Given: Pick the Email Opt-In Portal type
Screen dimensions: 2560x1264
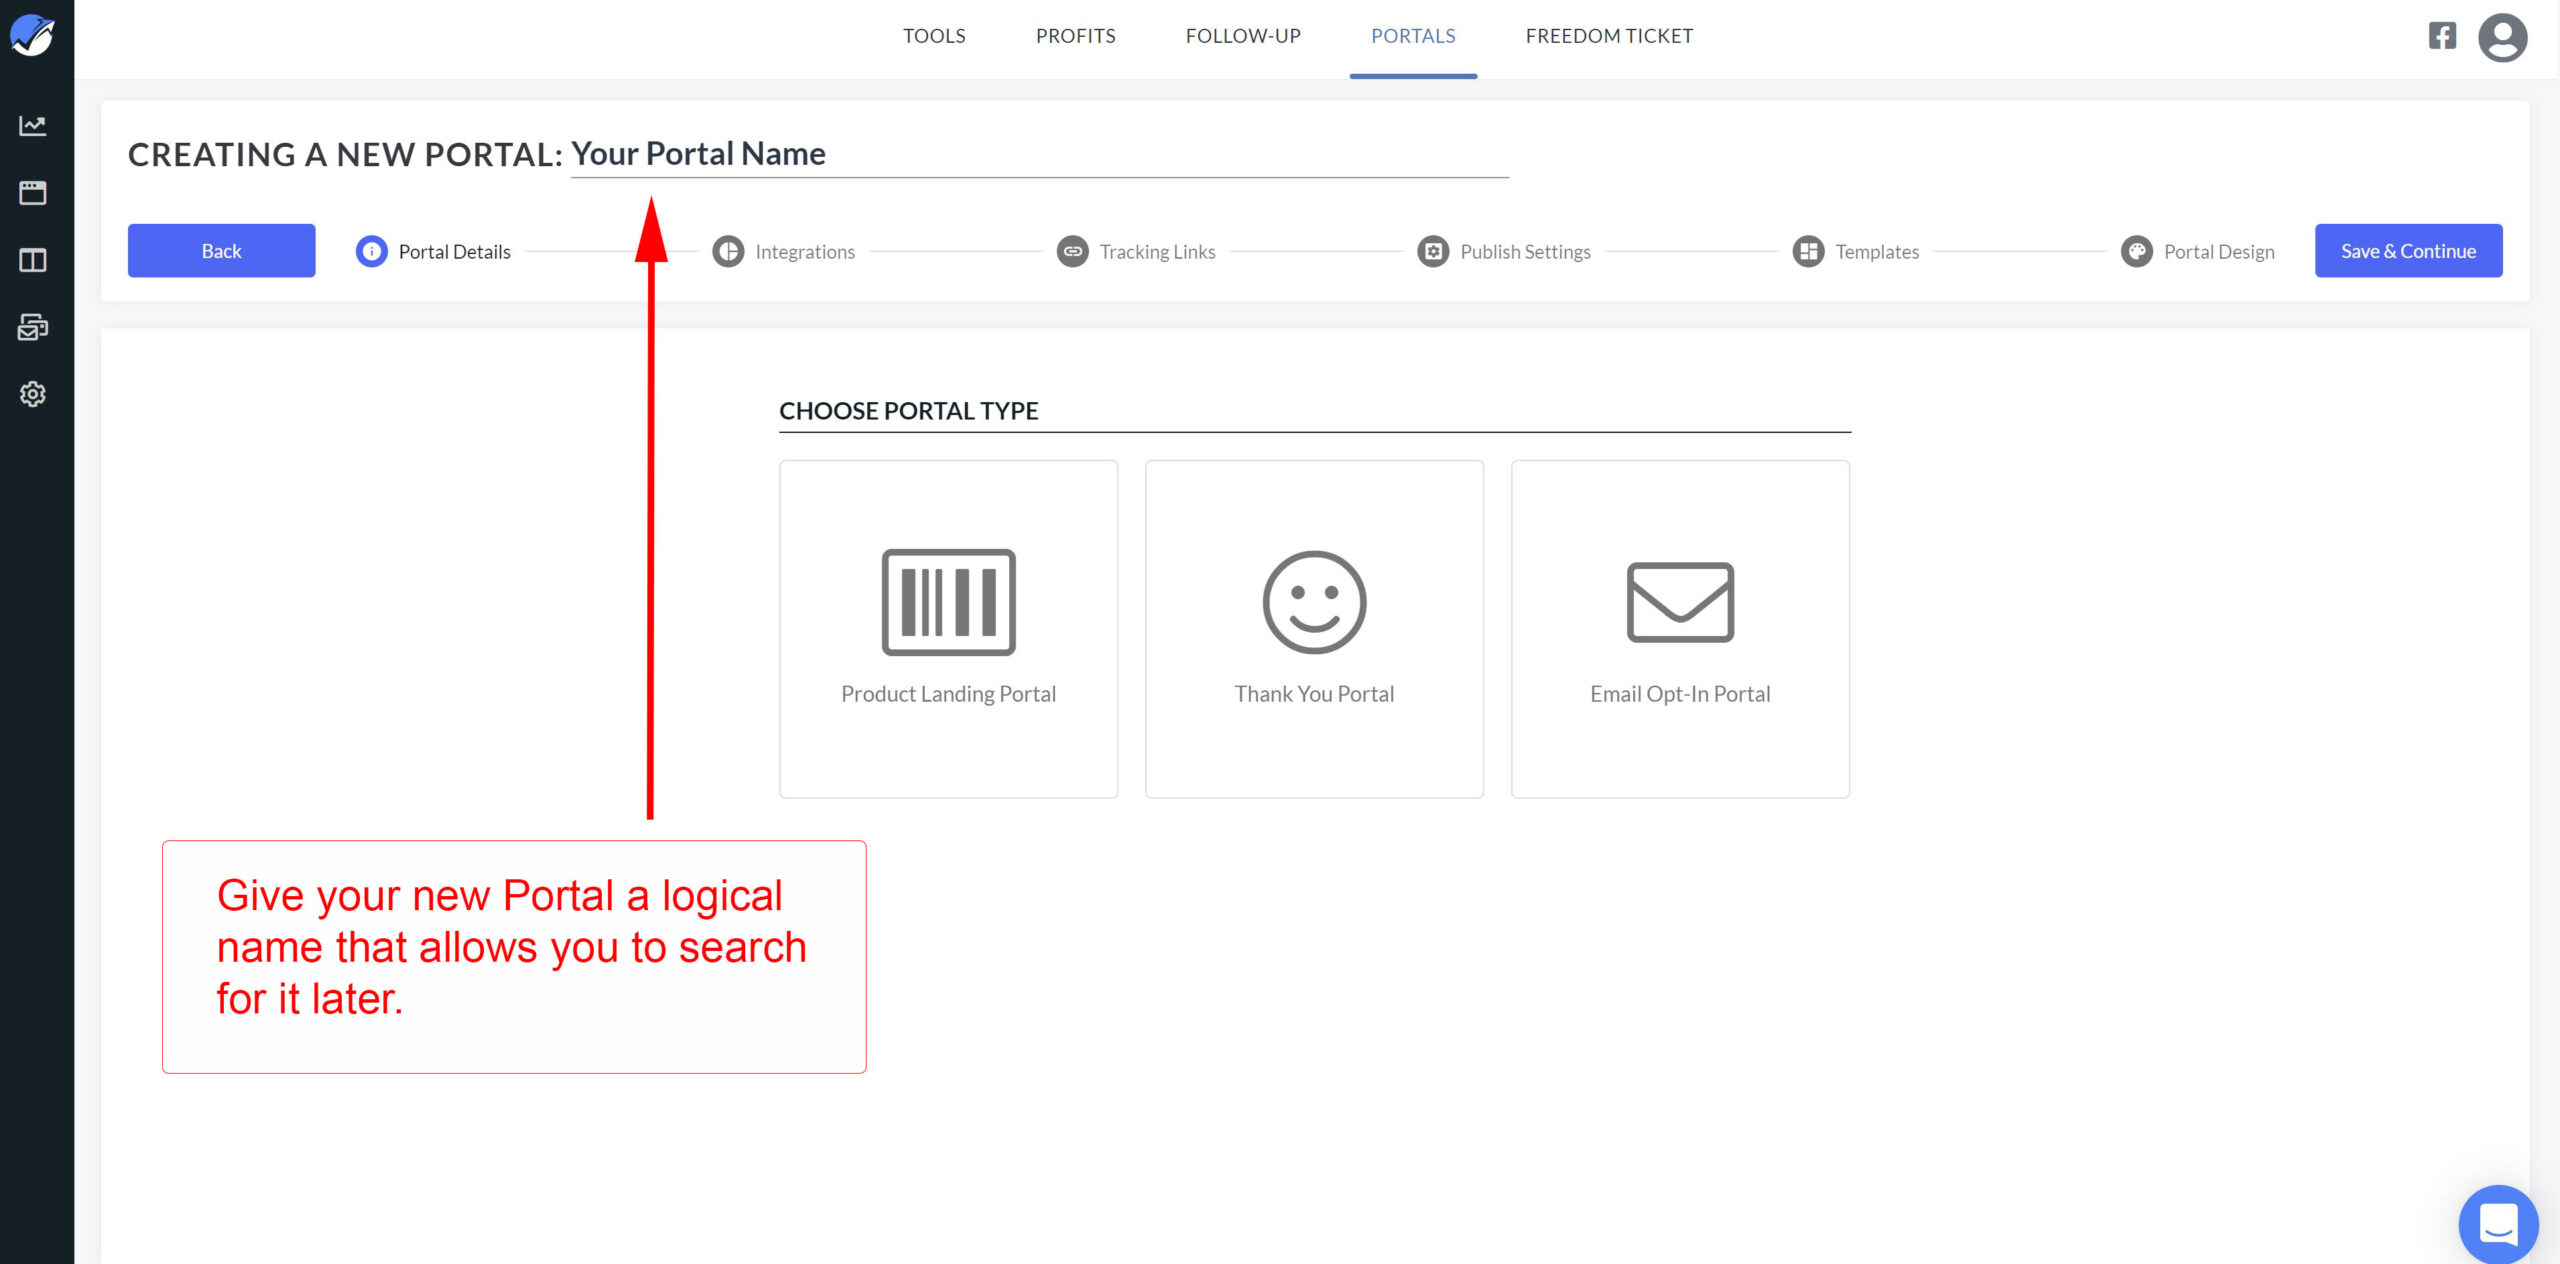Looking at the screenshot, I should coord(1680,628).
